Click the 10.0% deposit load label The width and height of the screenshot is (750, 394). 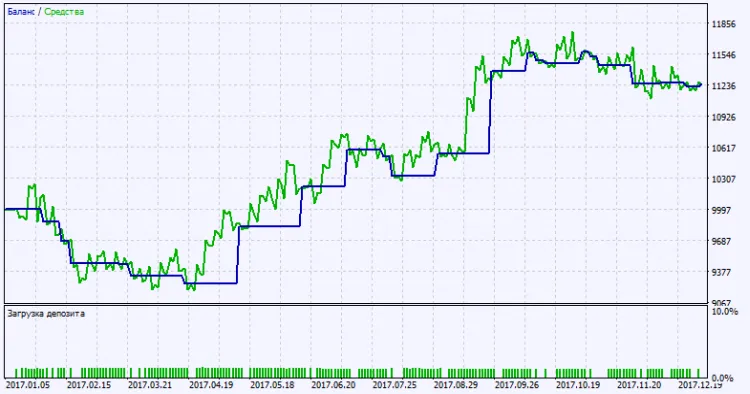[x=725, y=312]
